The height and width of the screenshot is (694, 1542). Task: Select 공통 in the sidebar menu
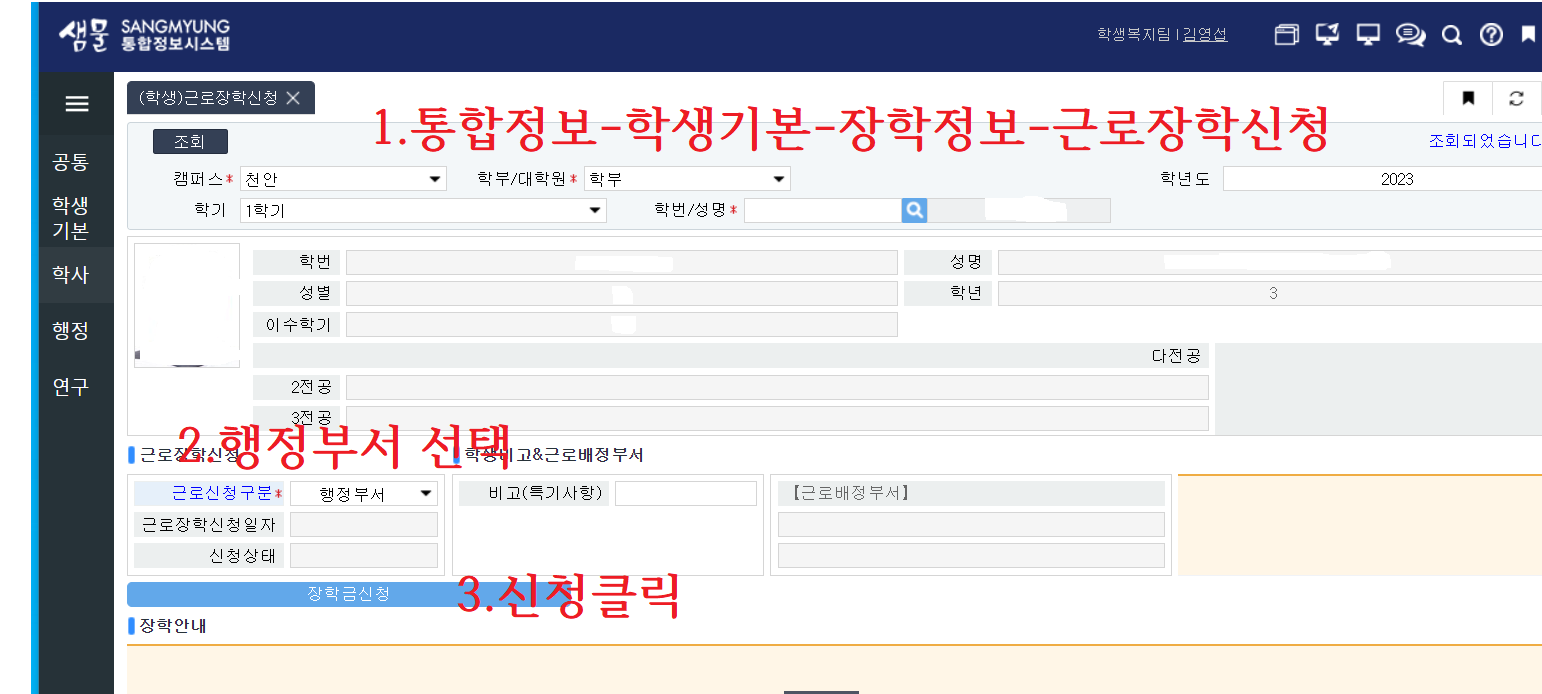71,162
